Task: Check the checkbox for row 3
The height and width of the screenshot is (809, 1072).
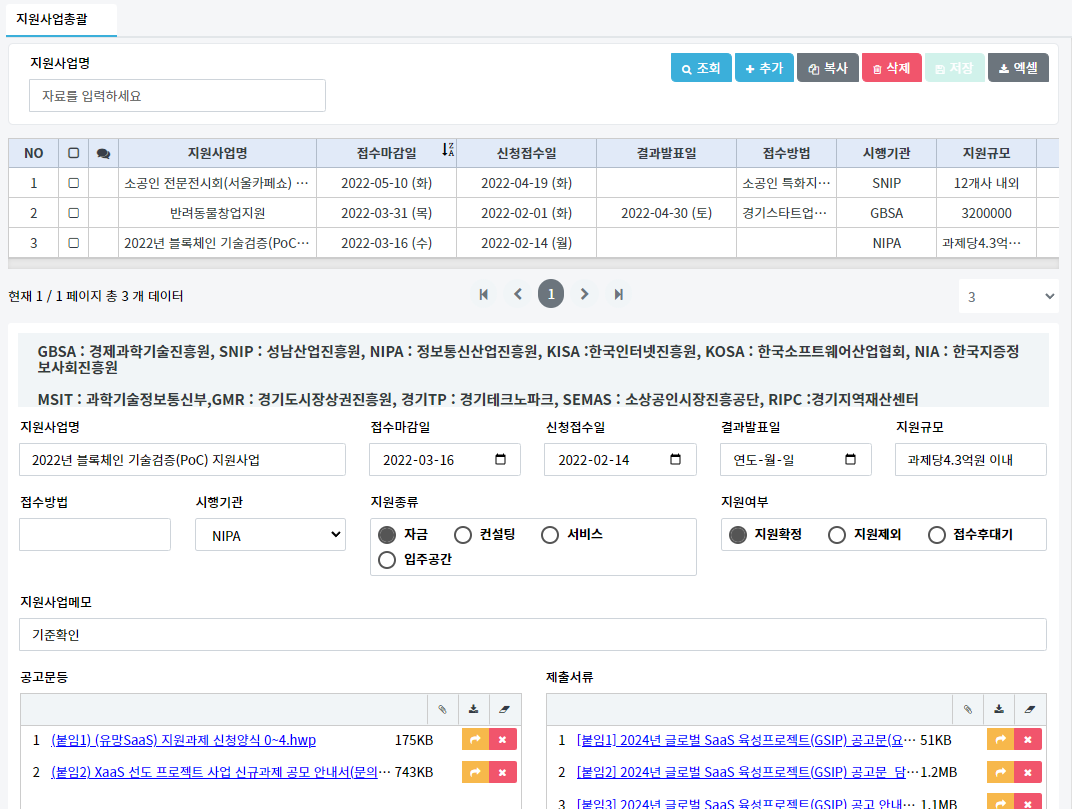Action: (73, 243)
